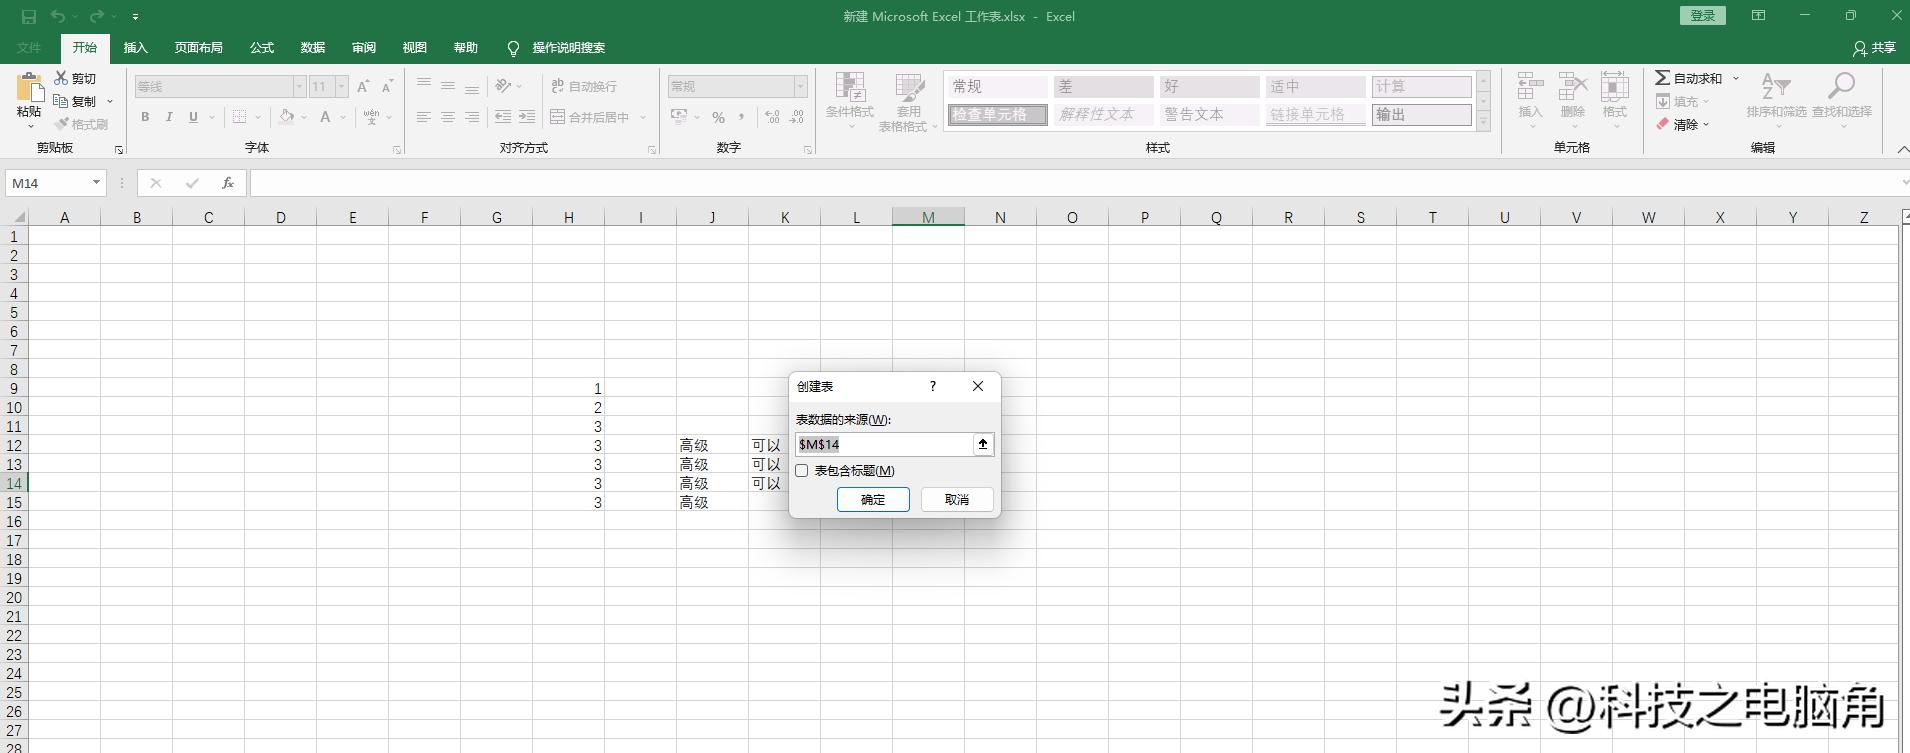
Task: Toggle Underline formatting button
Action: (x=193, y=117)
